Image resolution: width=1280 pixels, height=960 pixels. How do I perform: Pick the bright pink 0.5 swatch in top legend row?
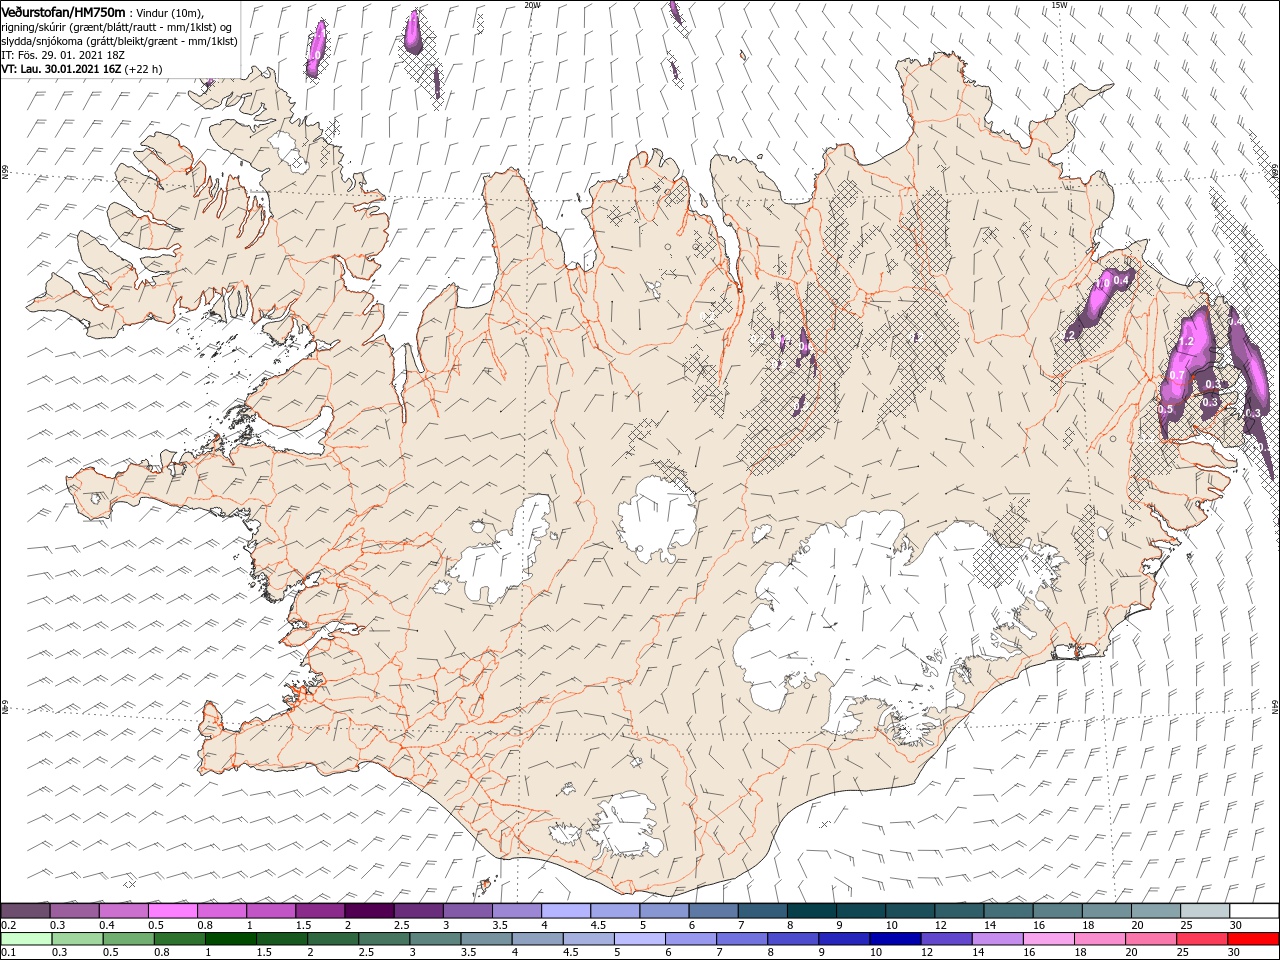(172, 911)
